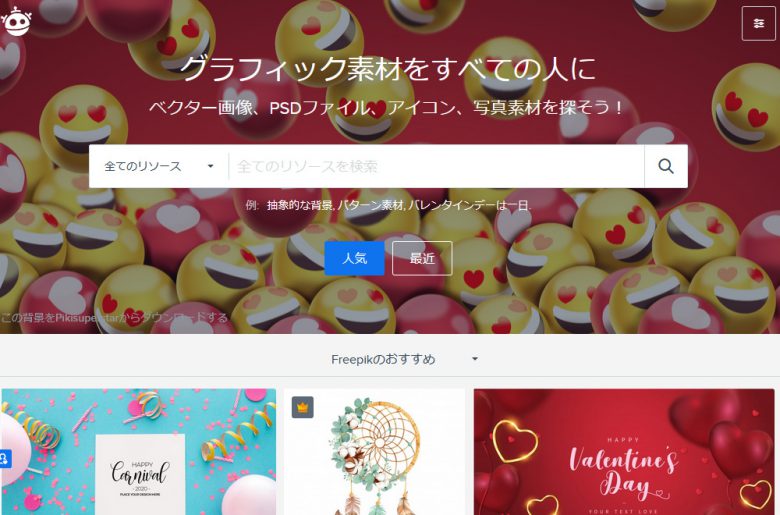Viewport: 780px width, 515px height.
Task: Select the 人気 popular filter
Action: (354, 258)
